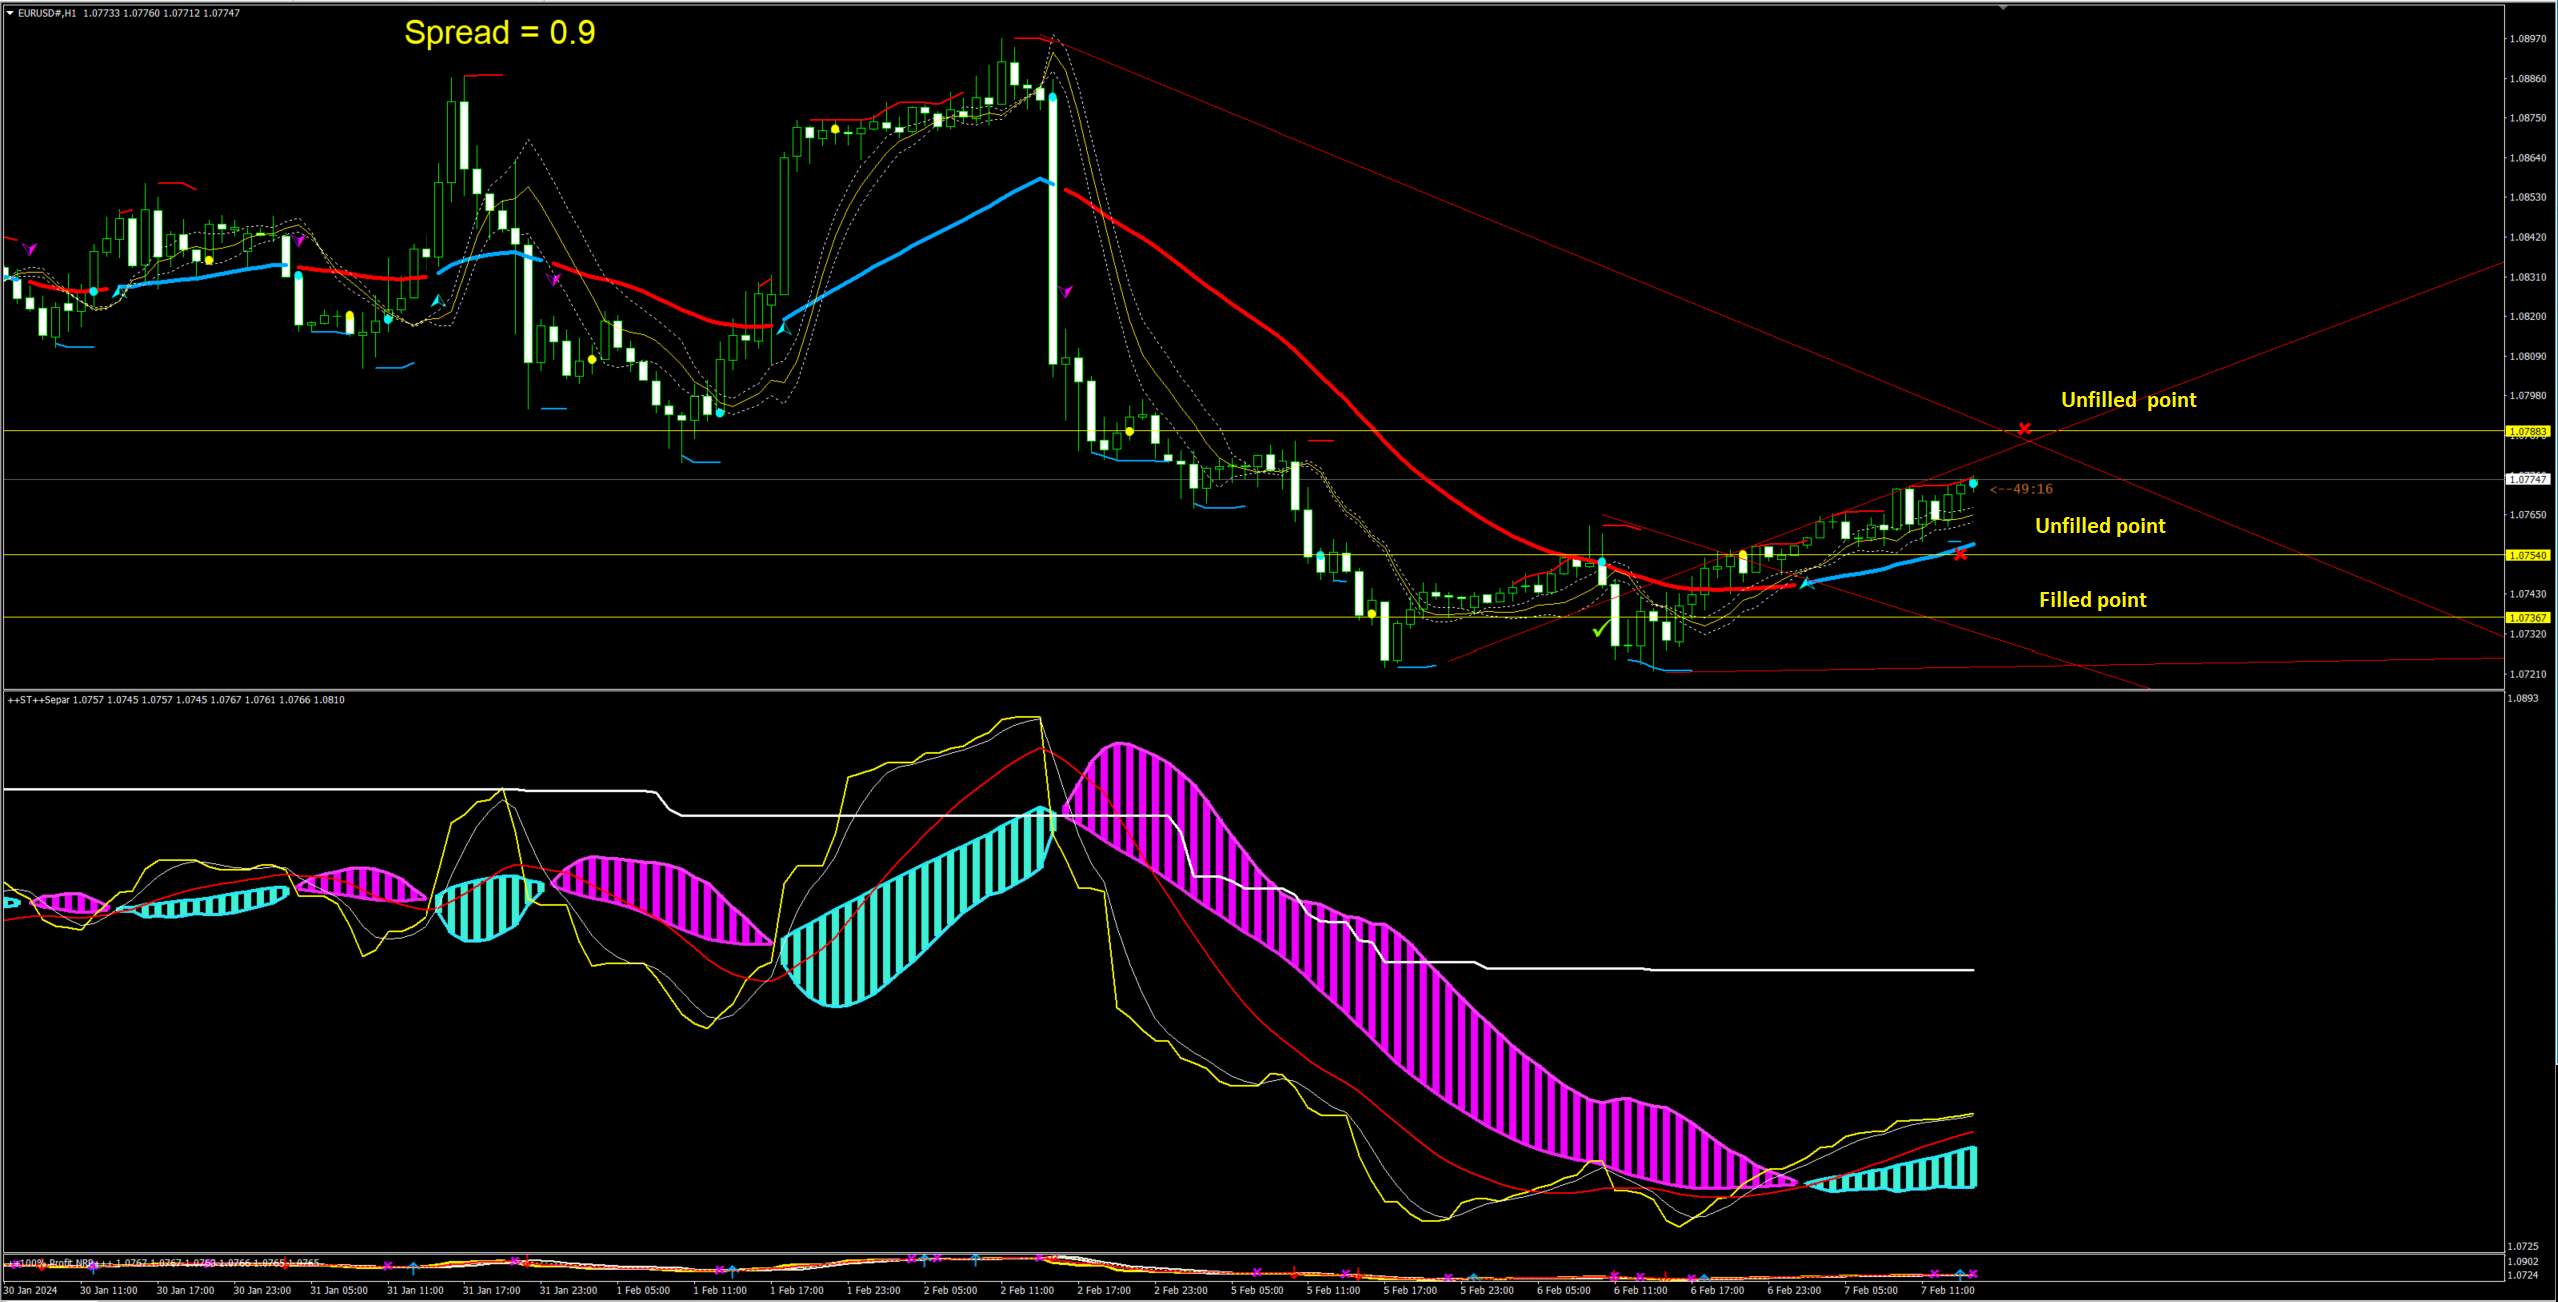The height and width of the screenshot is (1302, 2558).
Task: Select the yellow 1.07883 price label
Action: click(2527, 432)
